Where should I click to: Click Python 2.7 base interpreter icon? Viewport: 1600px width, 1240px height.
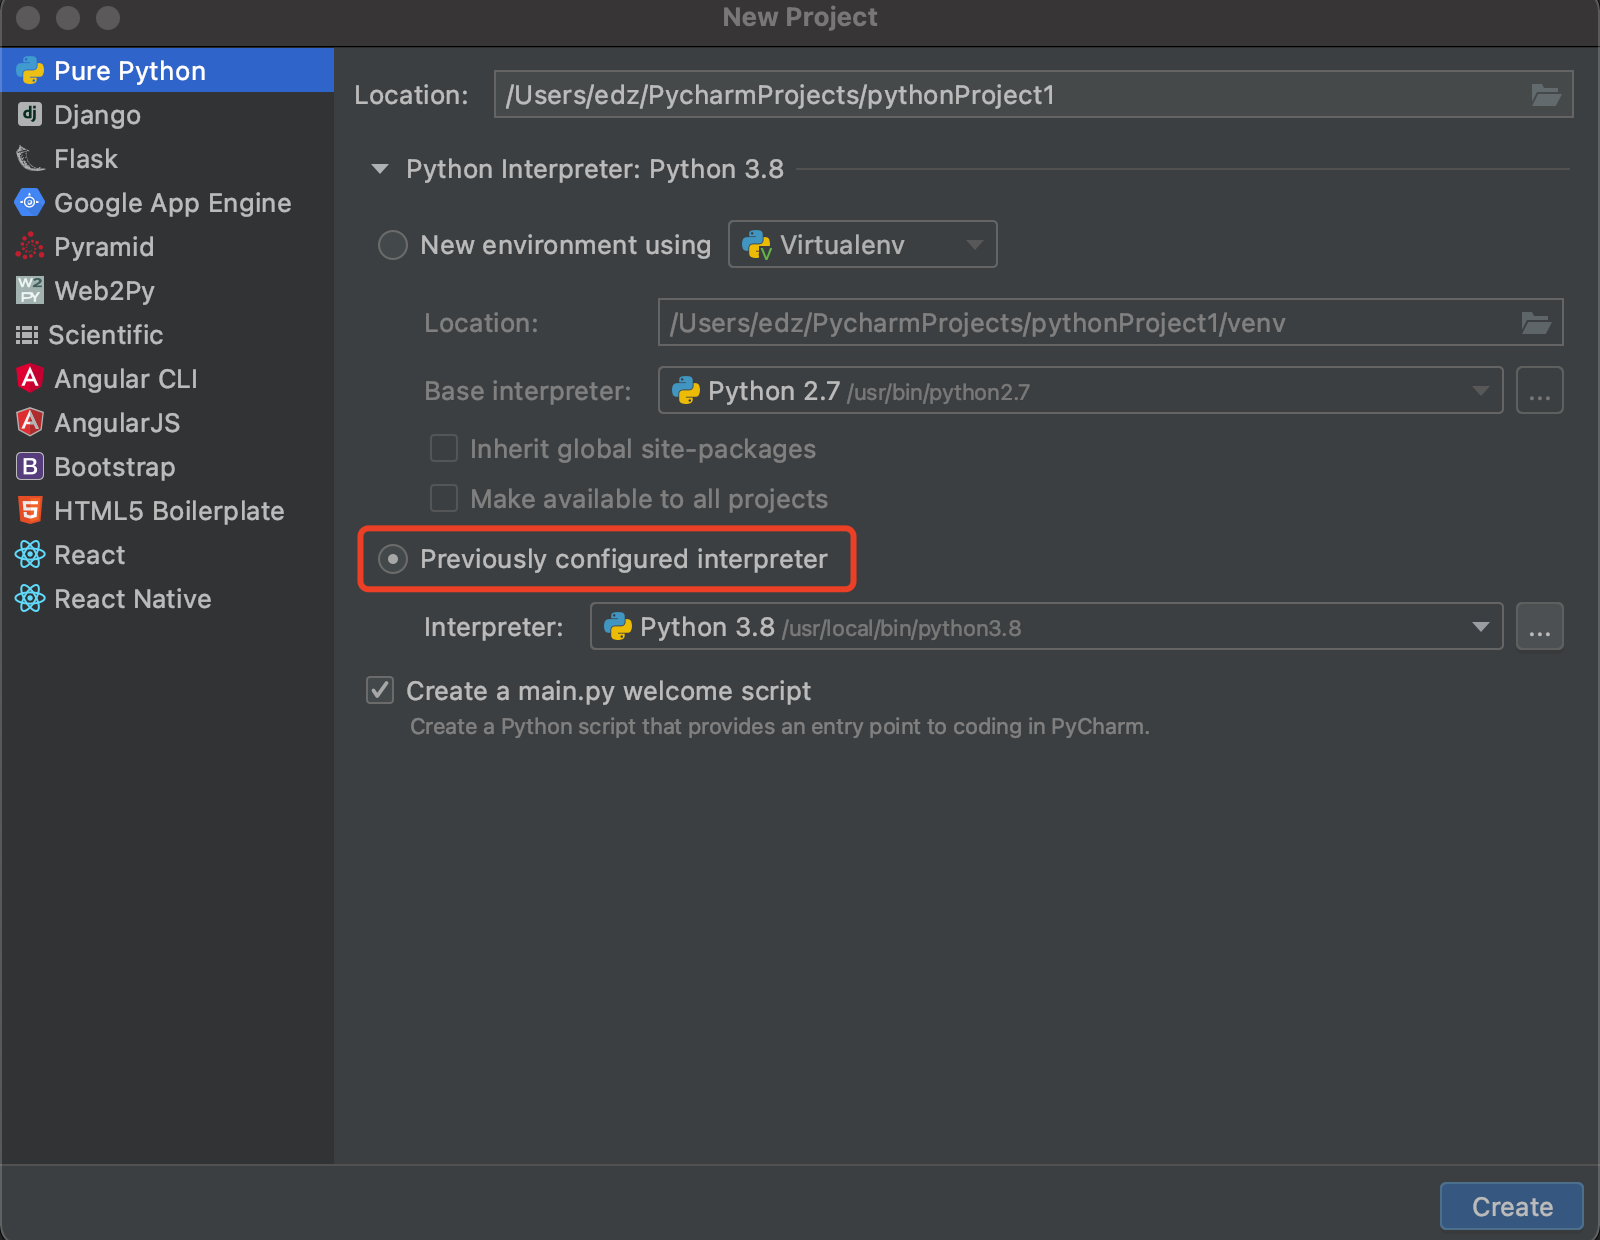(686, 391)
